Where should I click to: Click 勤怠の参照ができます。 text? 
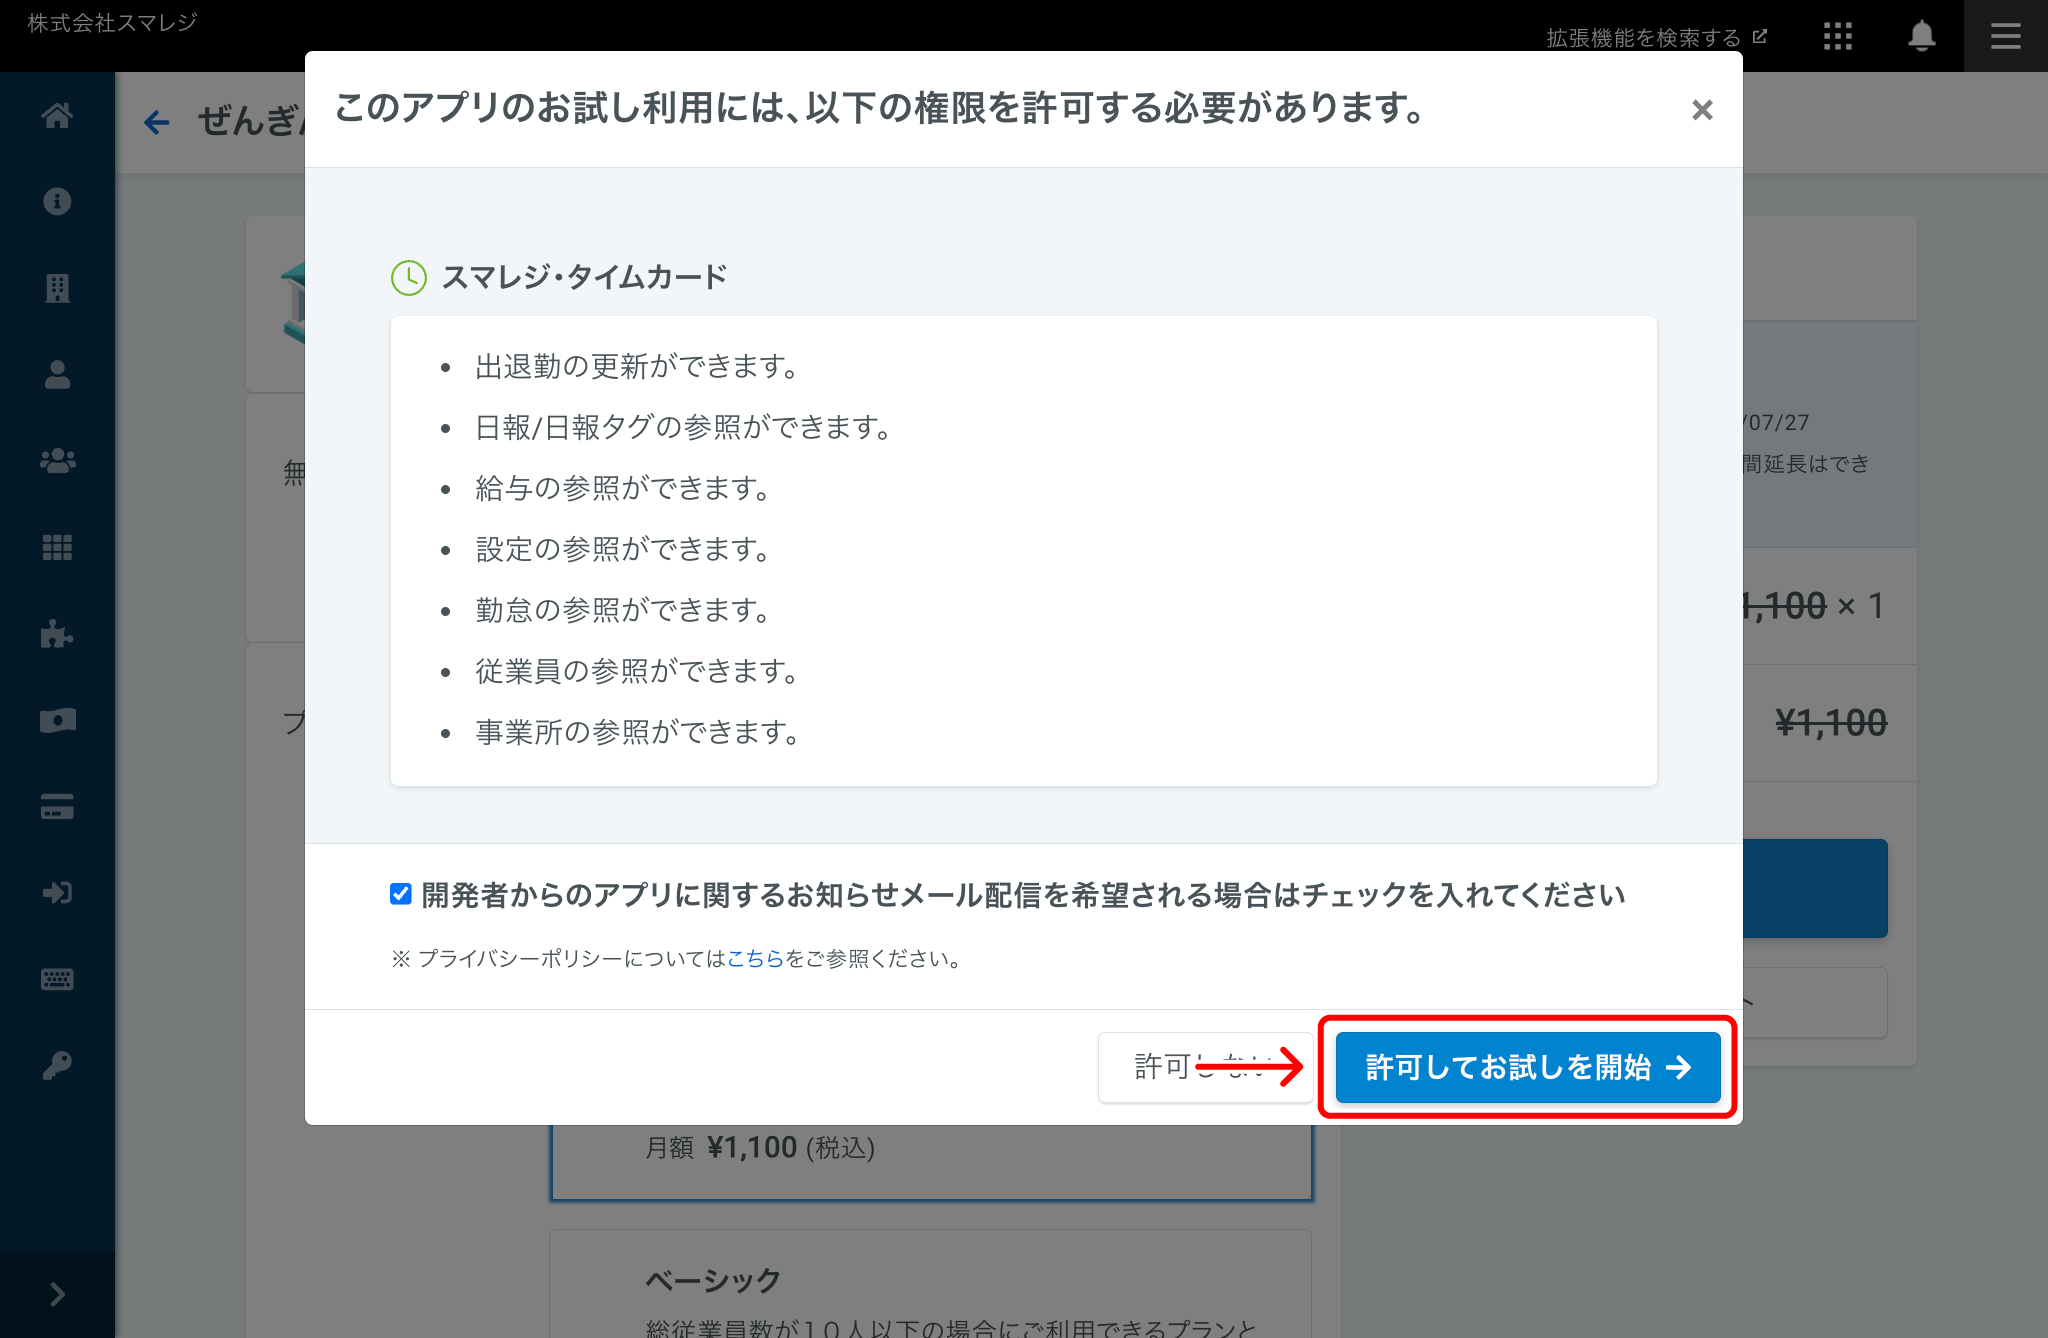point(624,610)
